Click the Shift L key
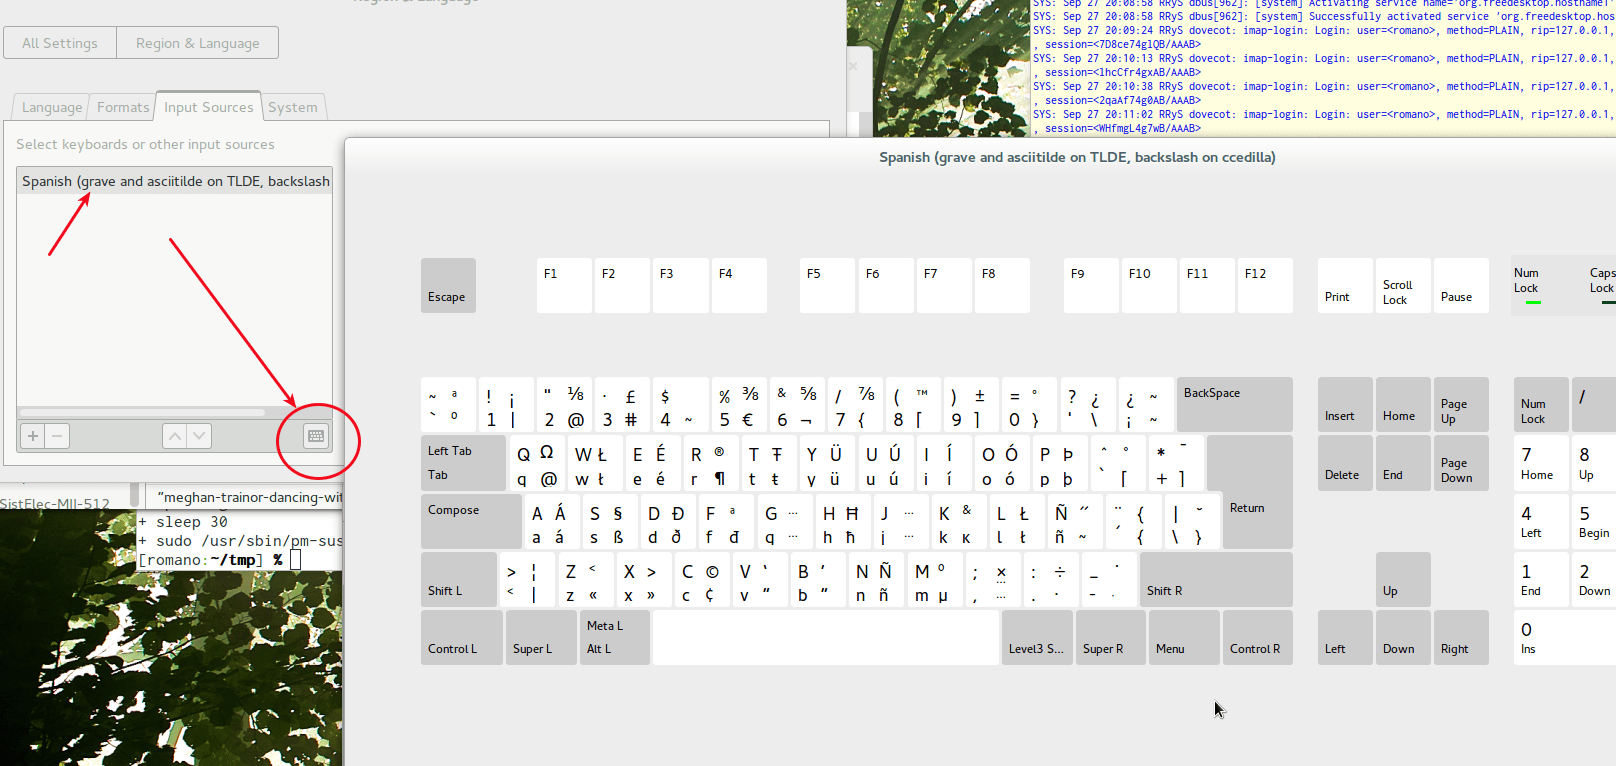1616x766 pixels. (x=459, y=579)
